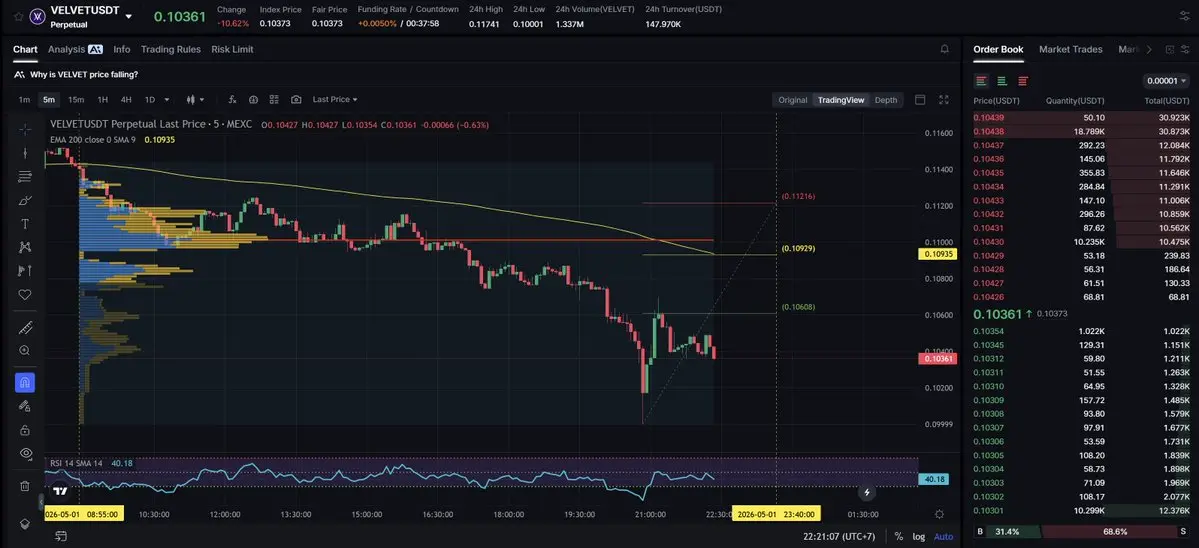Screen dimensions: 1199x548
Task: Open chart layout grid icon
Action: pos(275,99)
